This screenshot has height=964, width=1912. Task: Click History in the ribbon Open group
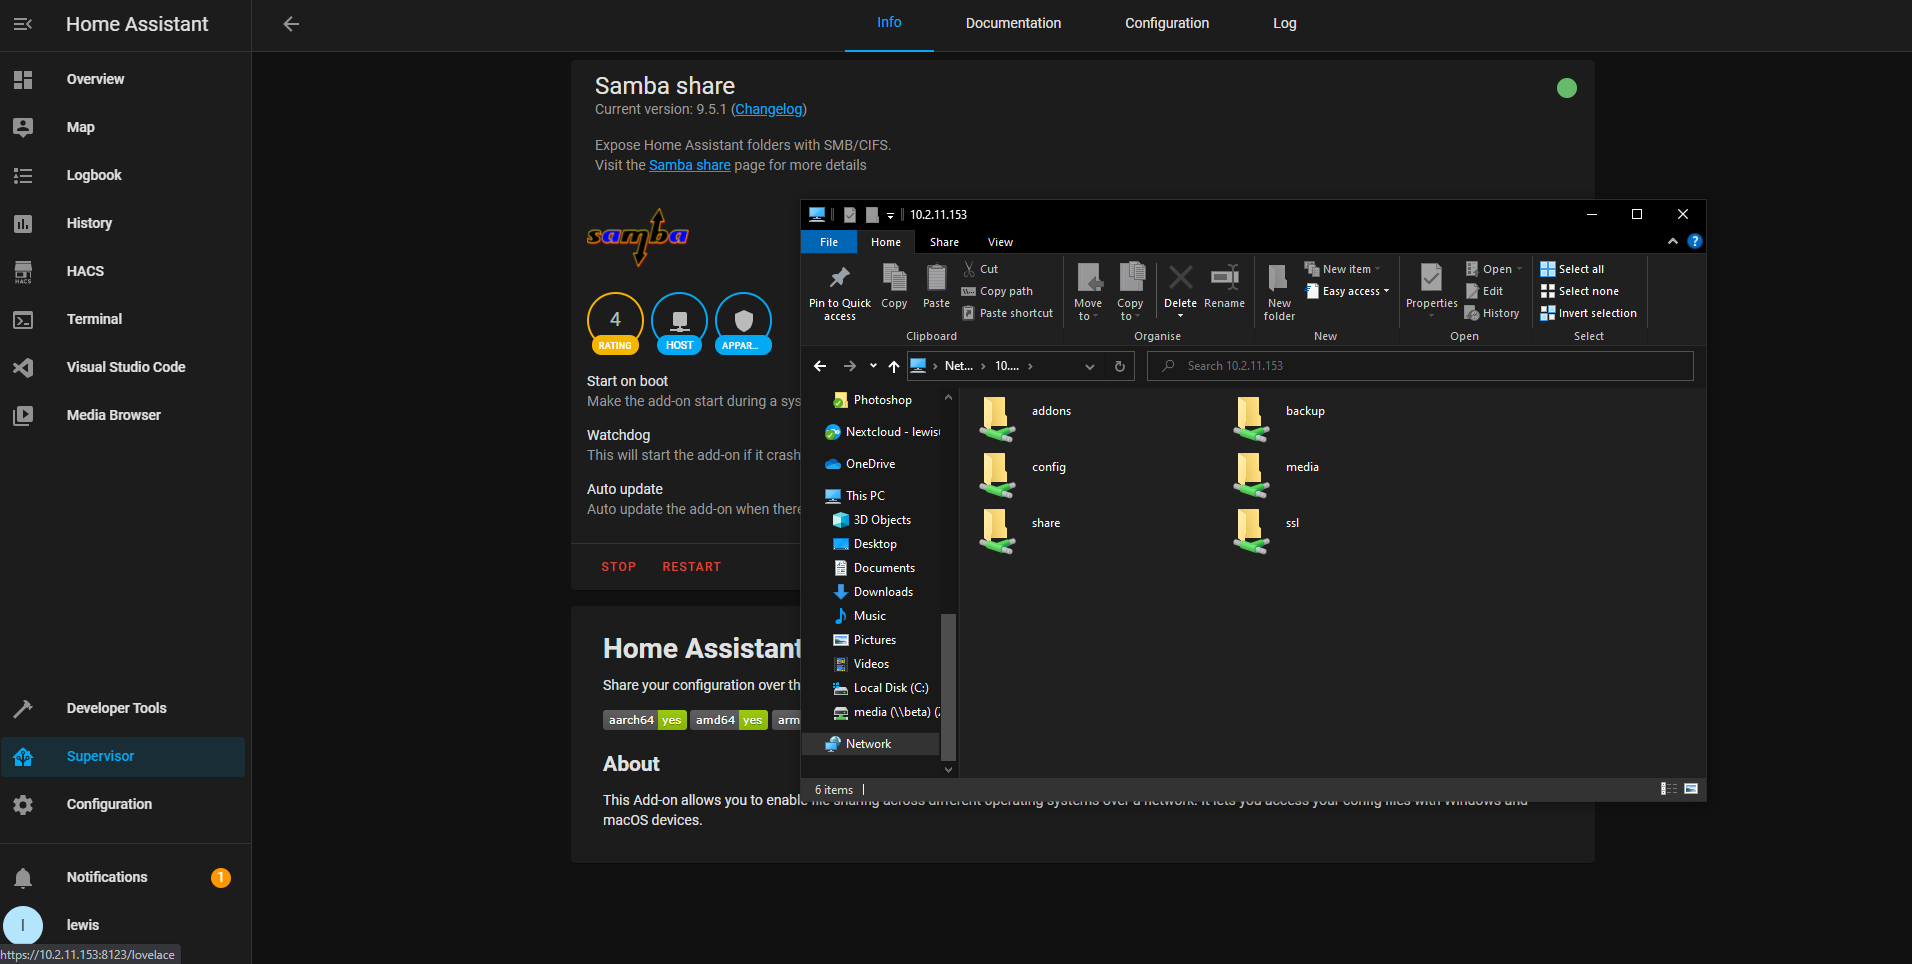[1492, 313]
